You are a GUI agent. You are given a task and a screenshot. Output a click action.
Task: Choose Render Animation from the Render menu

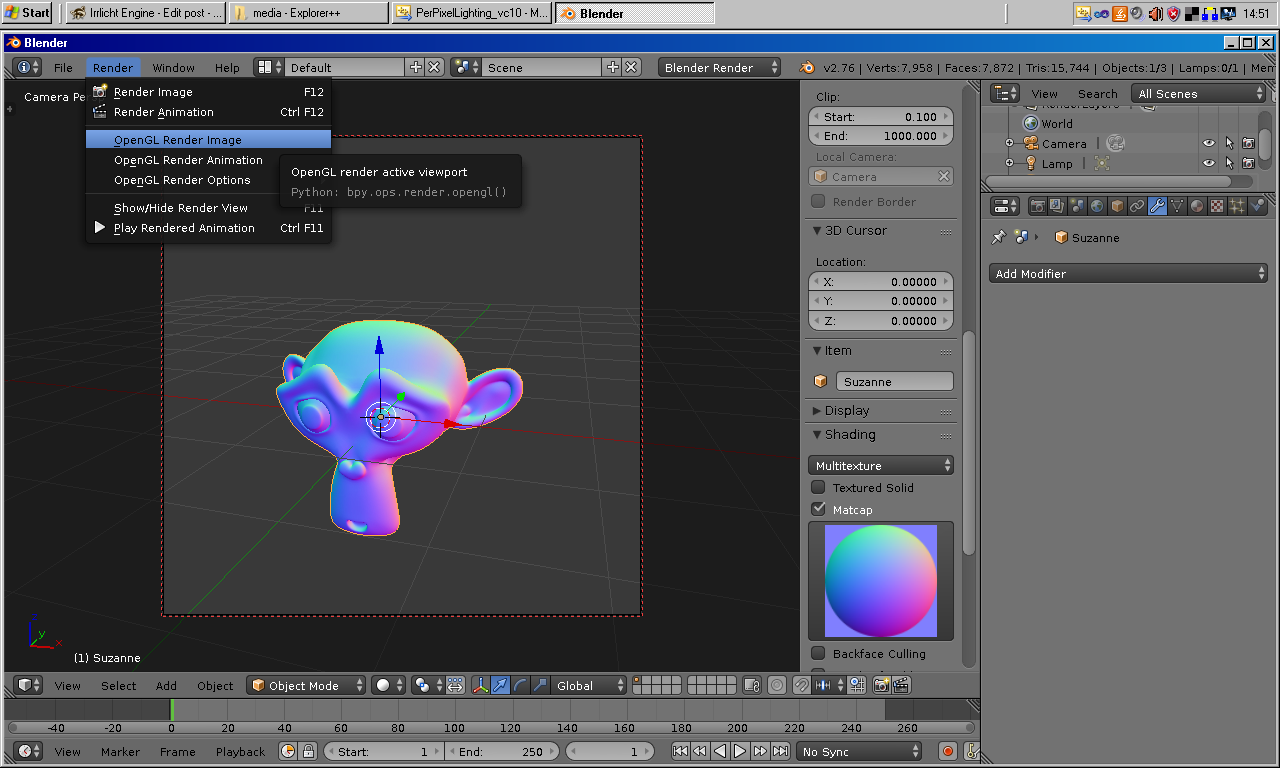point(208,112)
